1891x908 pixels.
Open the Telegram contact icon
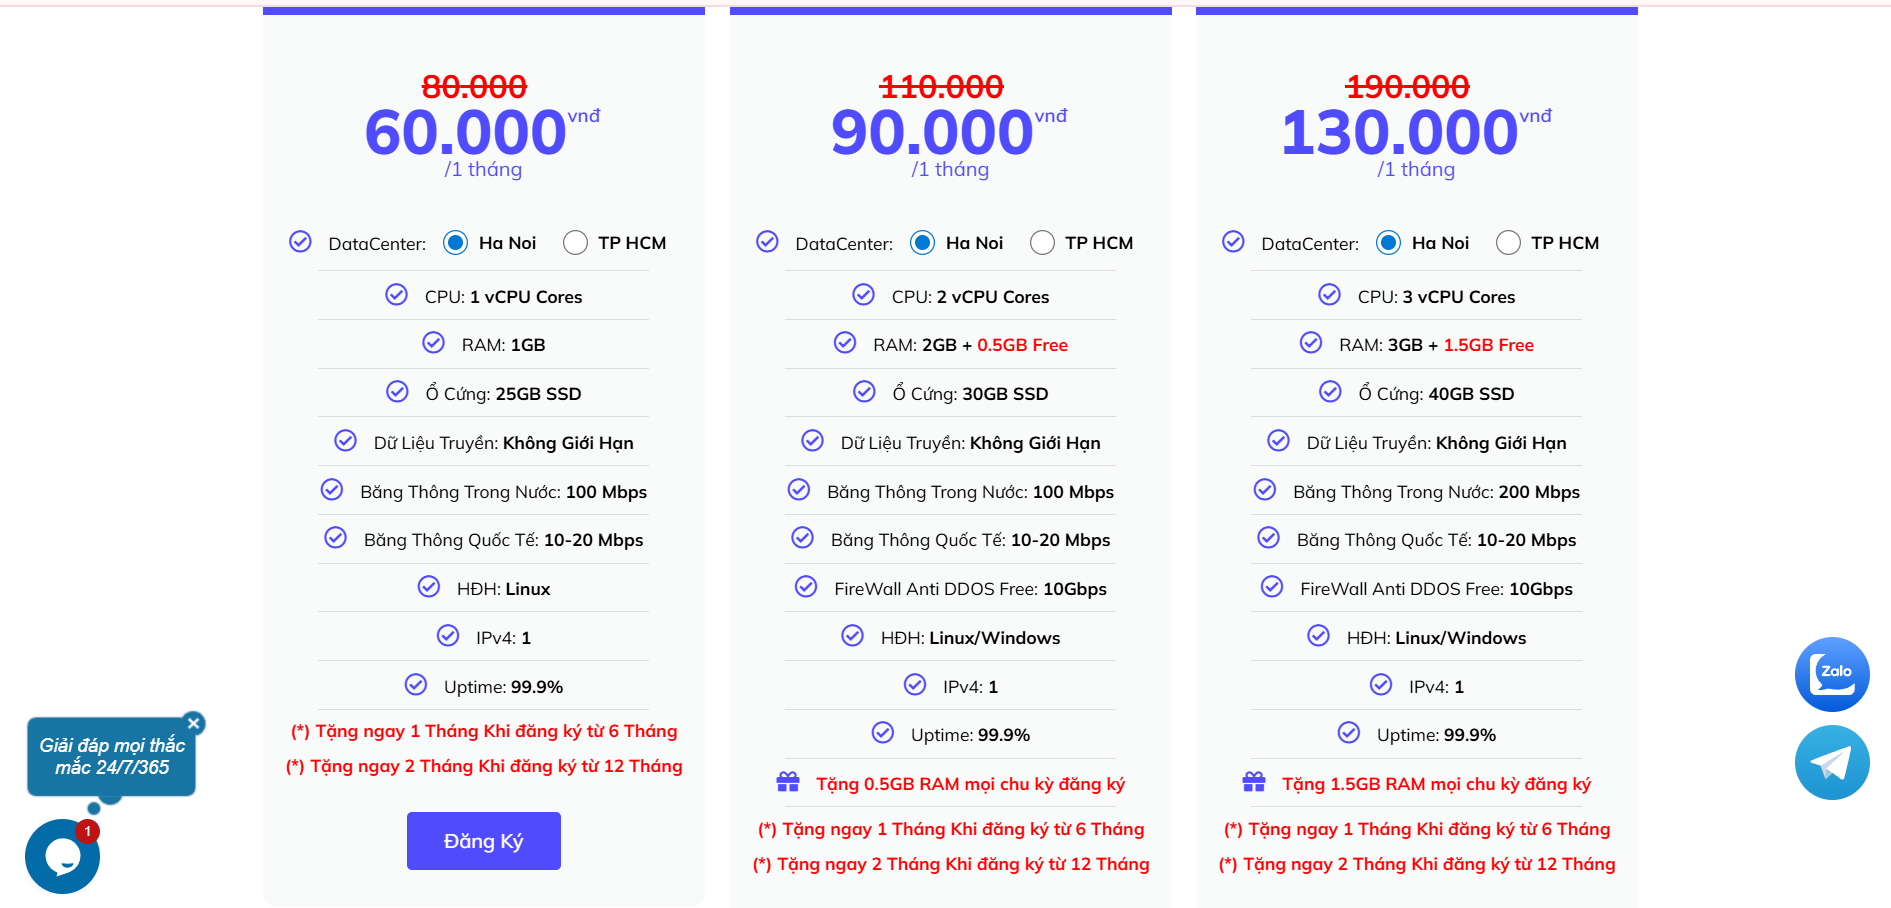[1831, 763]
